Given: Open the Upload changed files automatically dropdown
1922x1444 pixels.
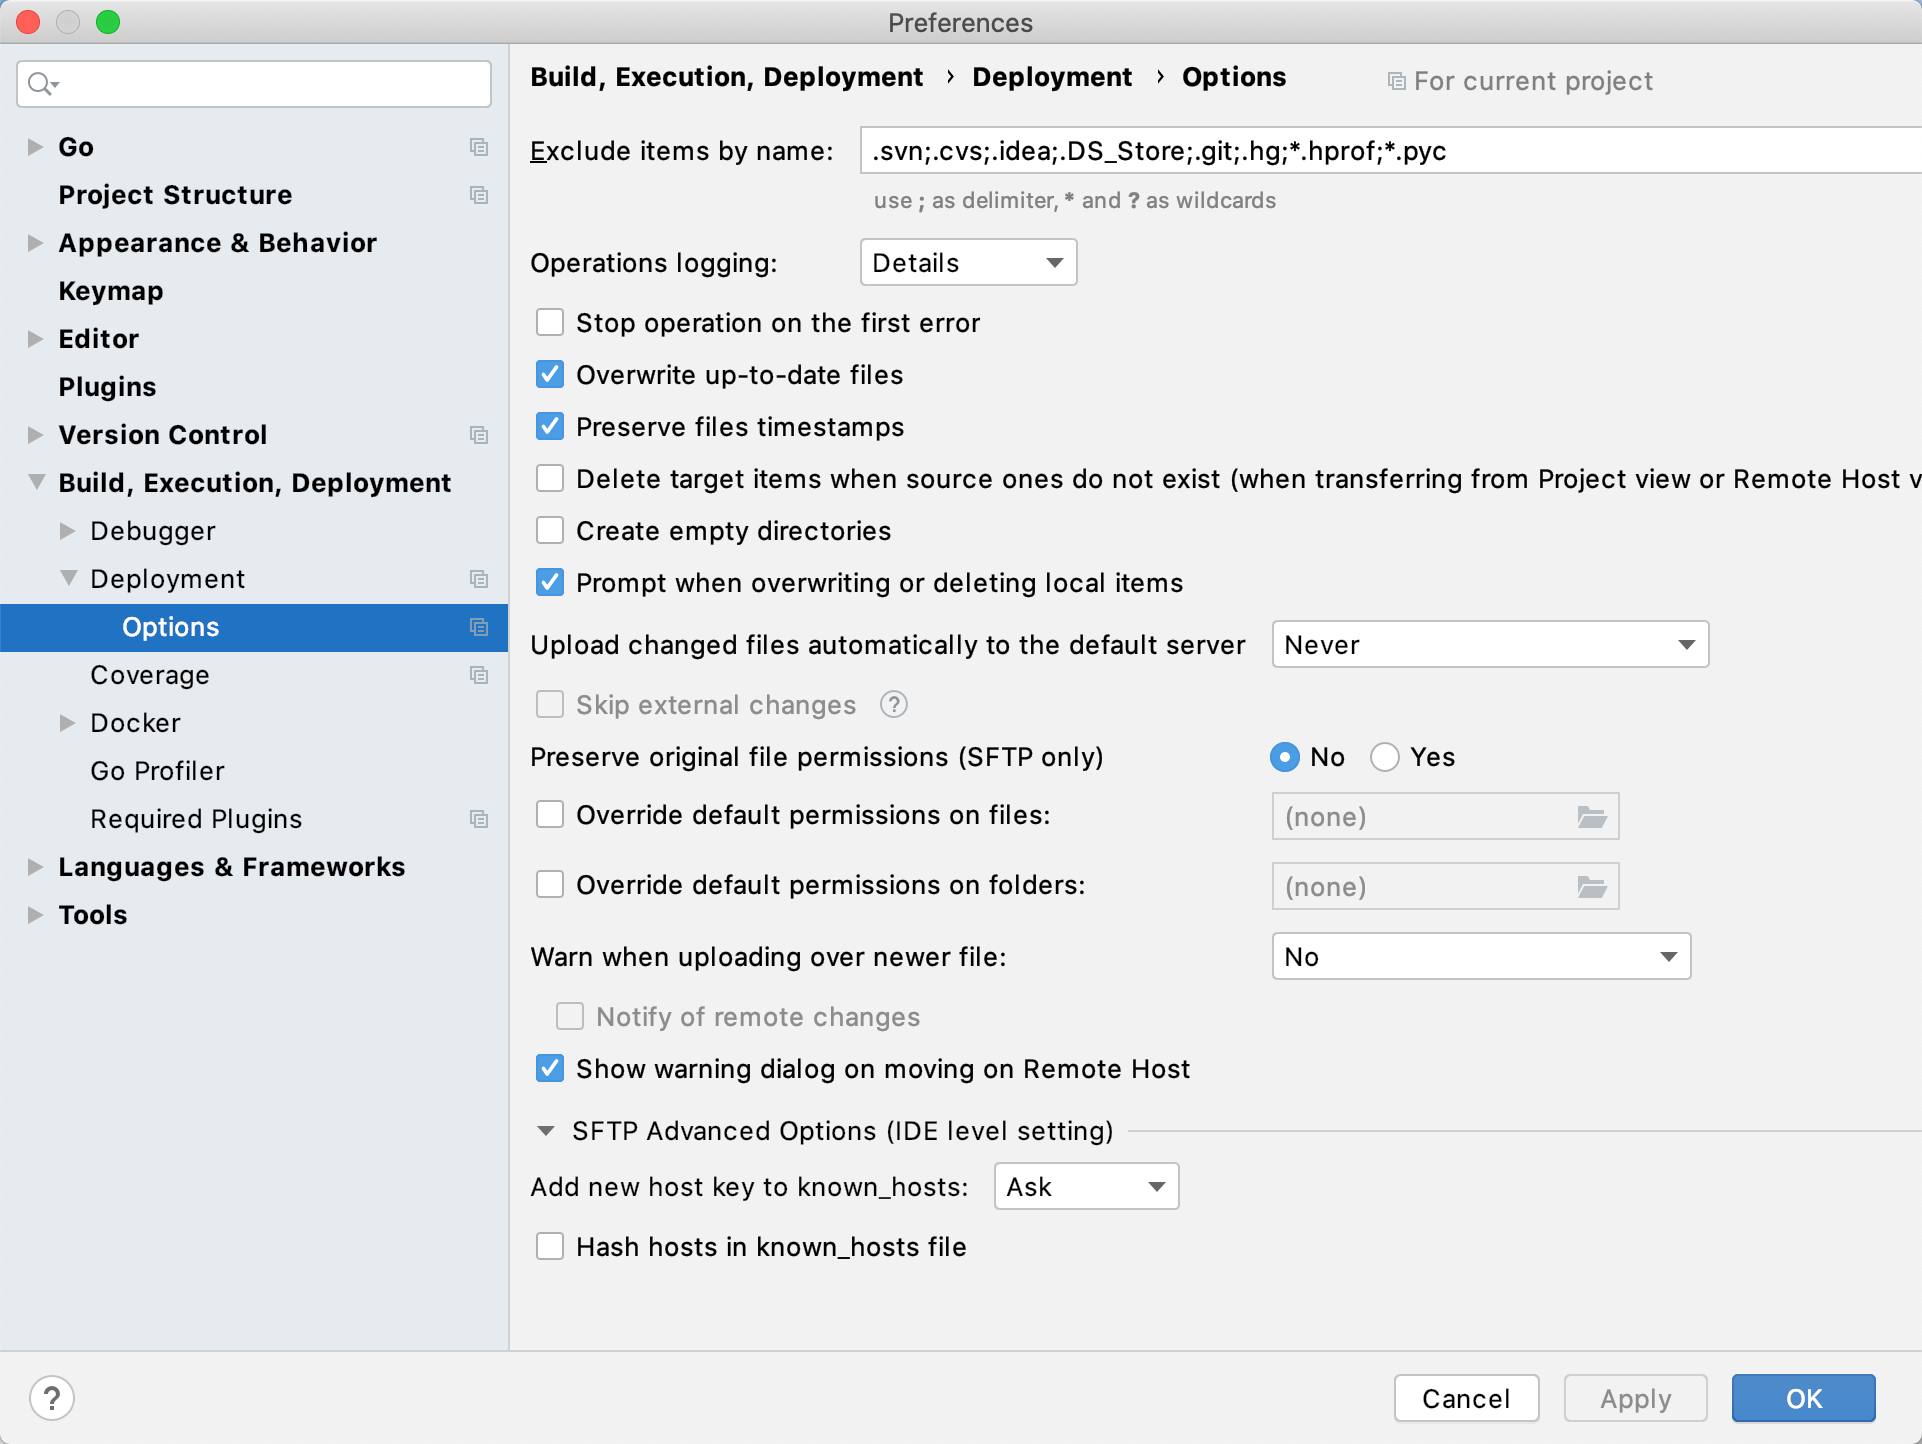Looking at the screenshot, I should [x=1489, y=644].
